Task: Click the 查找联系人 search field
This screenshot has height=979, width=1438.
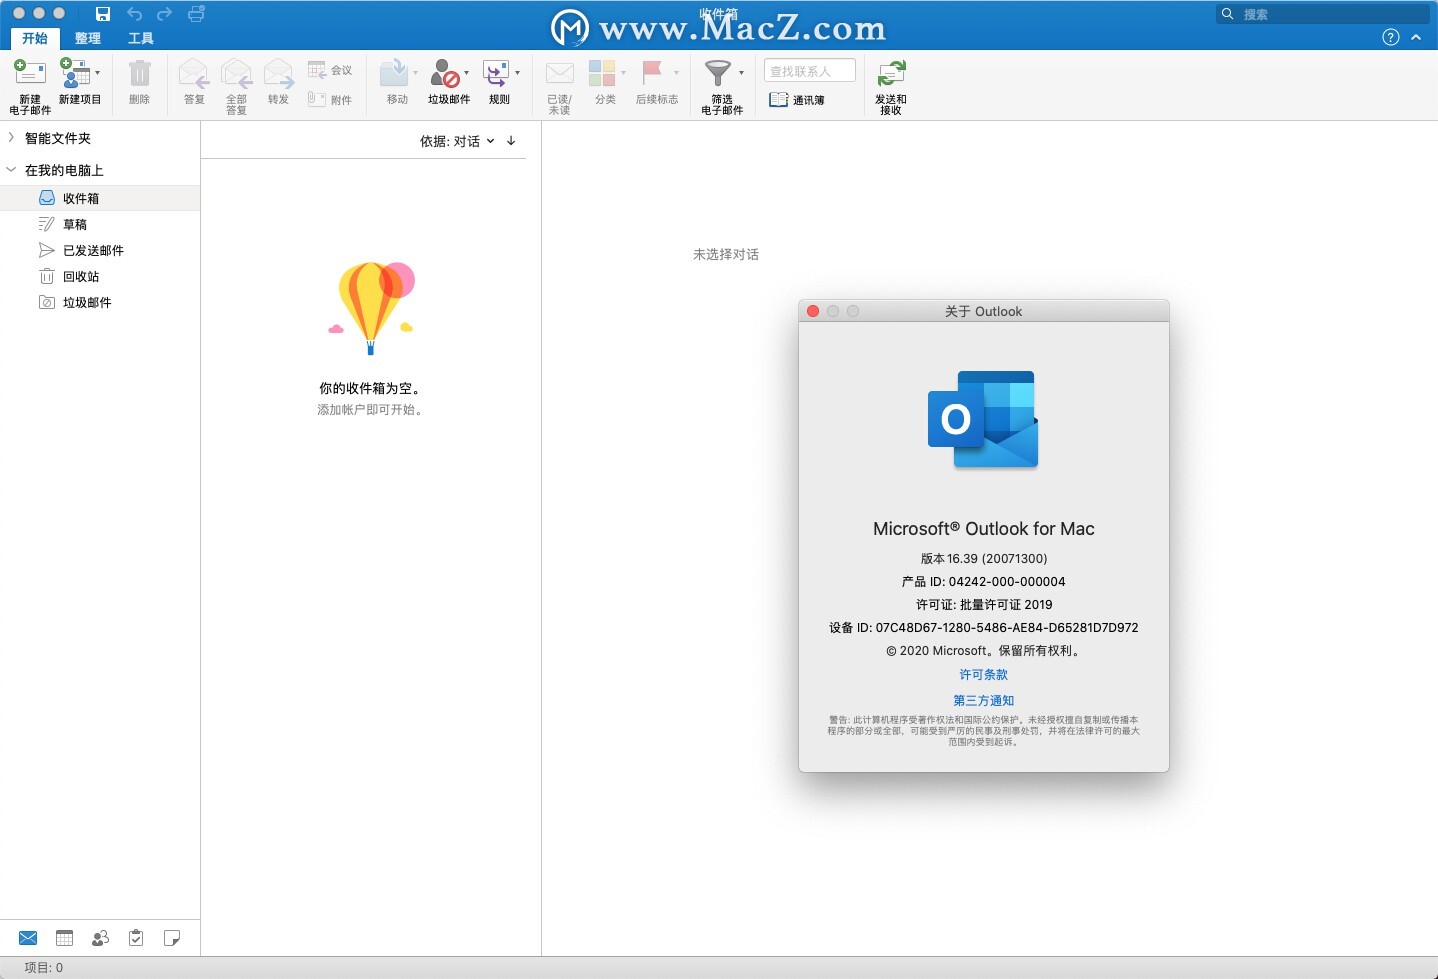Action: tap(810, 71)
